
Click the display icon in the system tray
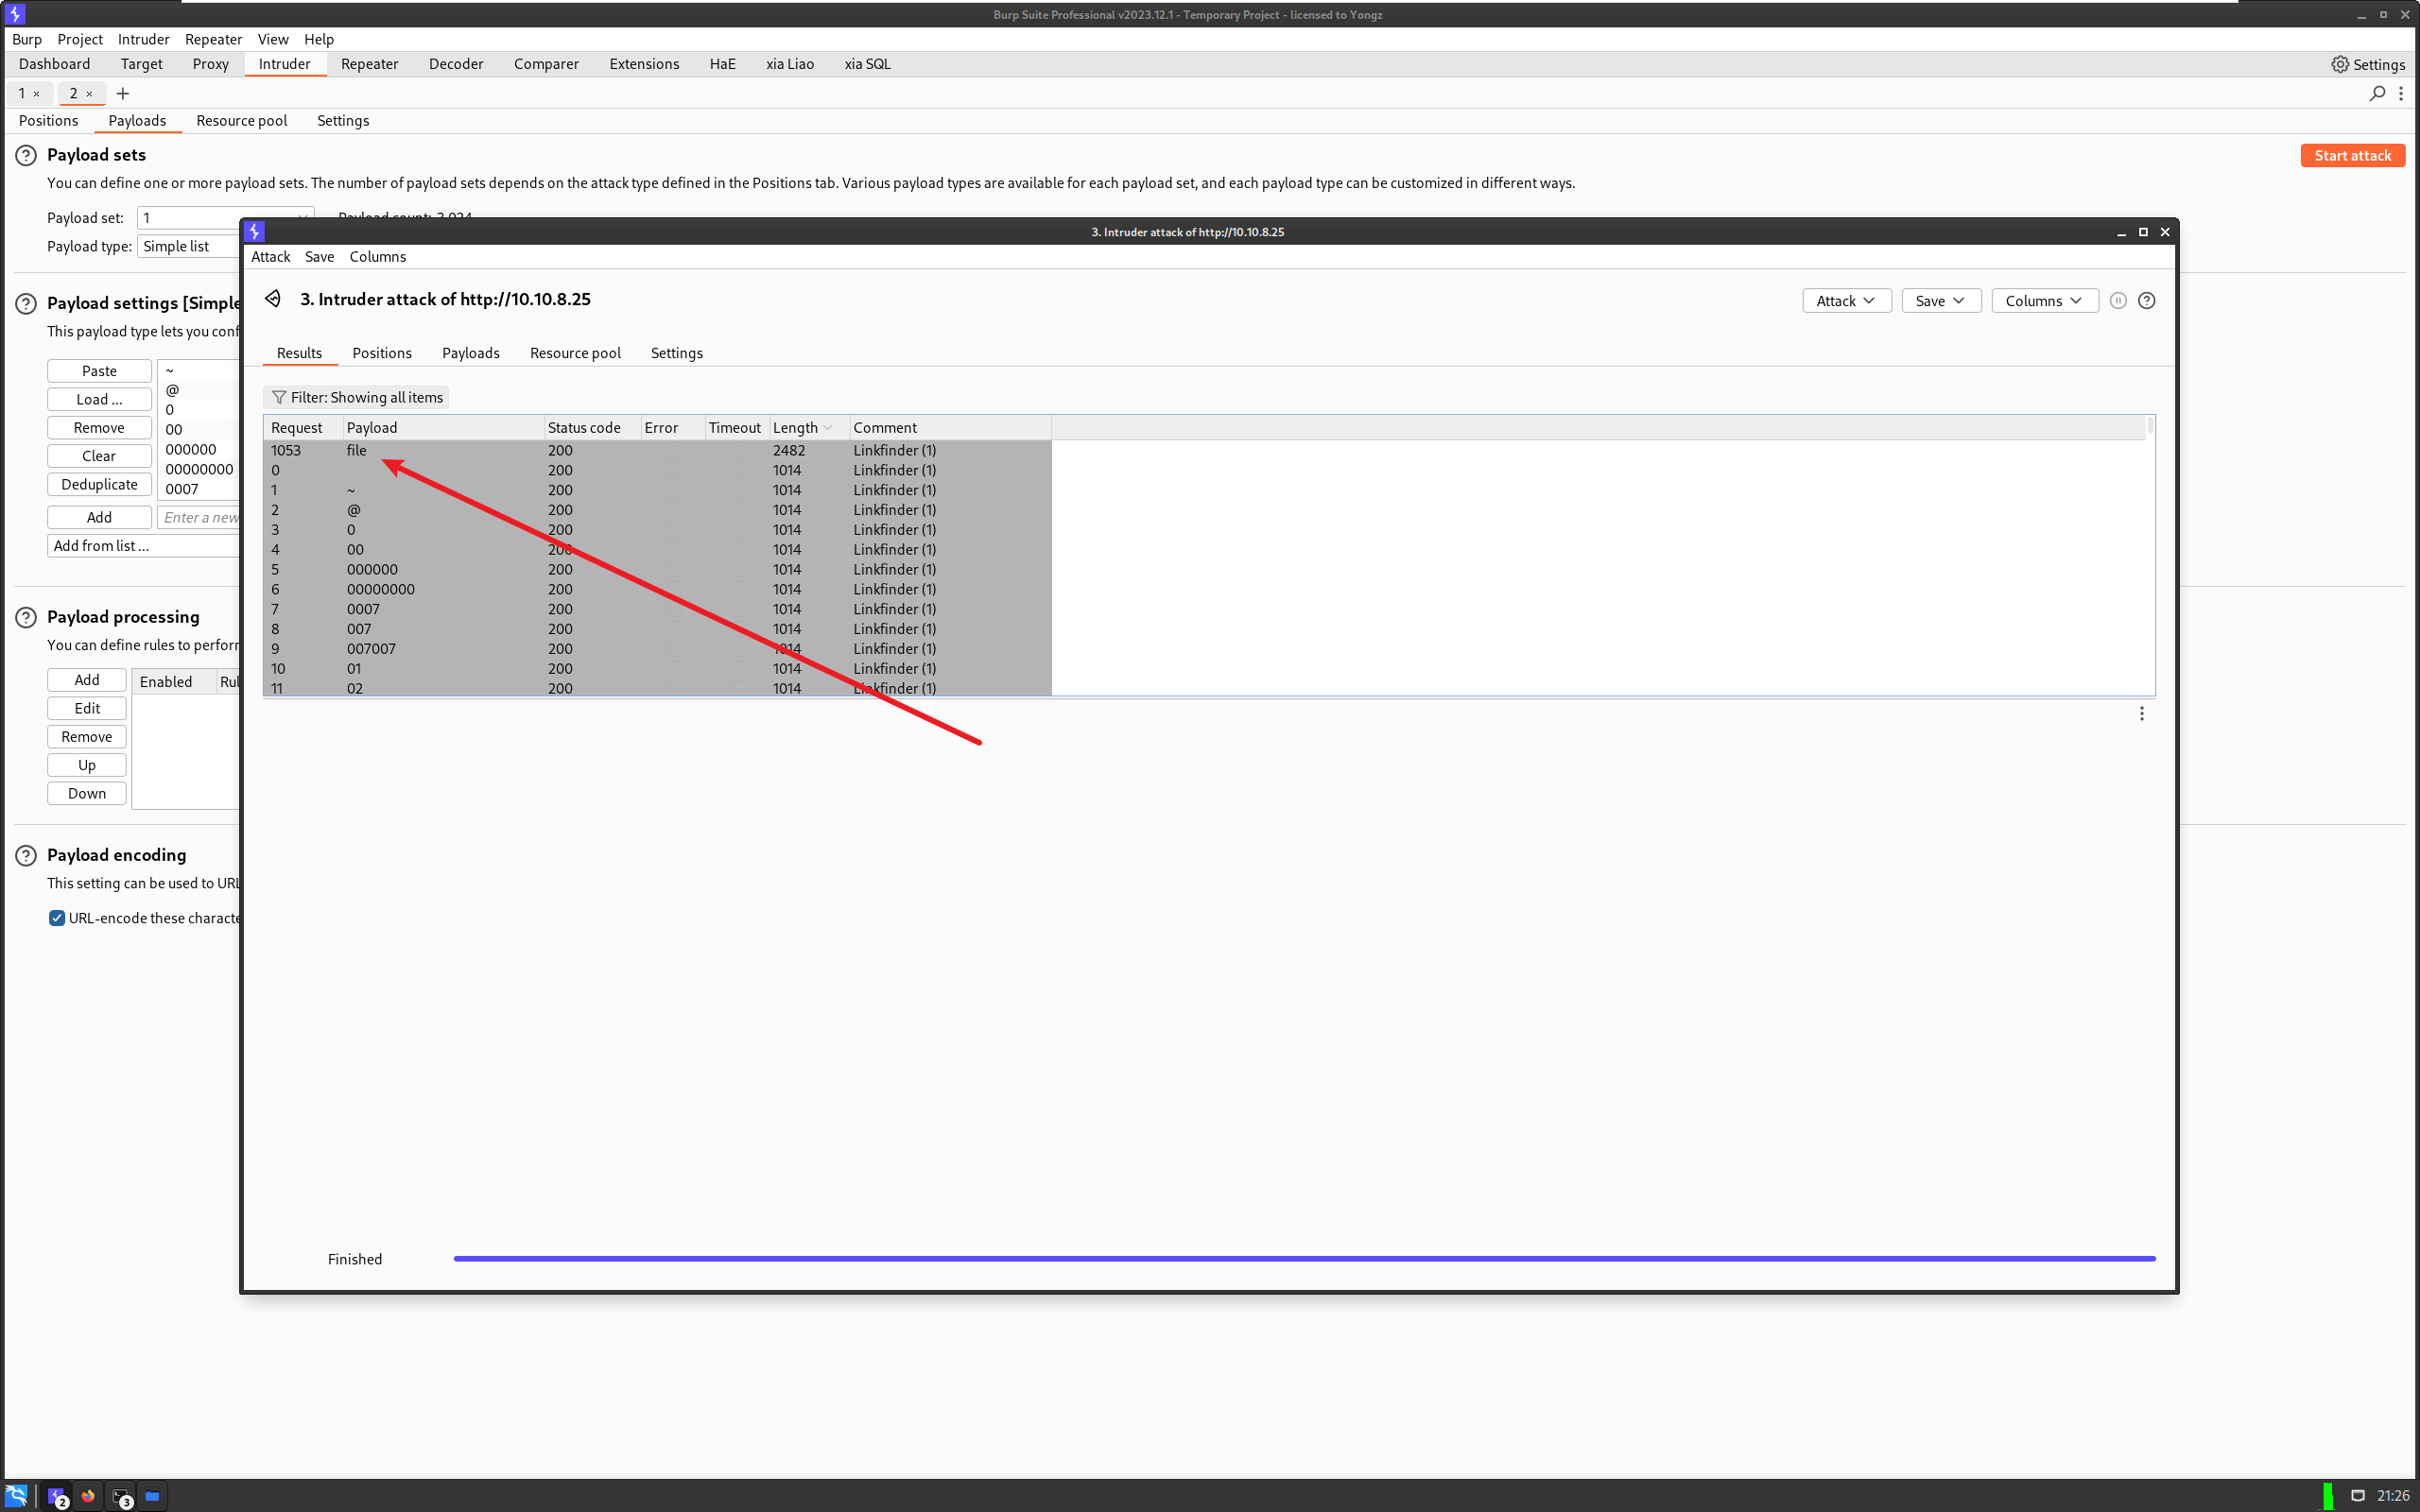(x=2357, y=1496)
